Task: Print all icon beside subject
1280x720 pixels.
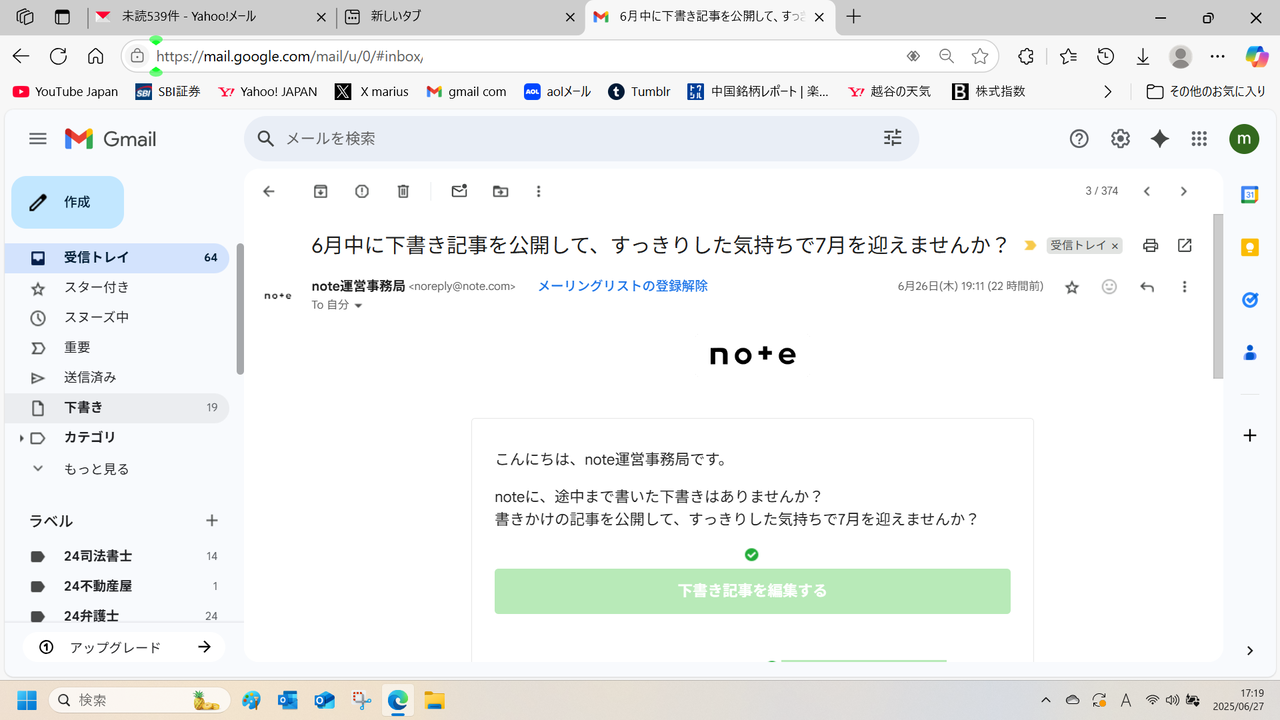Action: (1150, 245)
